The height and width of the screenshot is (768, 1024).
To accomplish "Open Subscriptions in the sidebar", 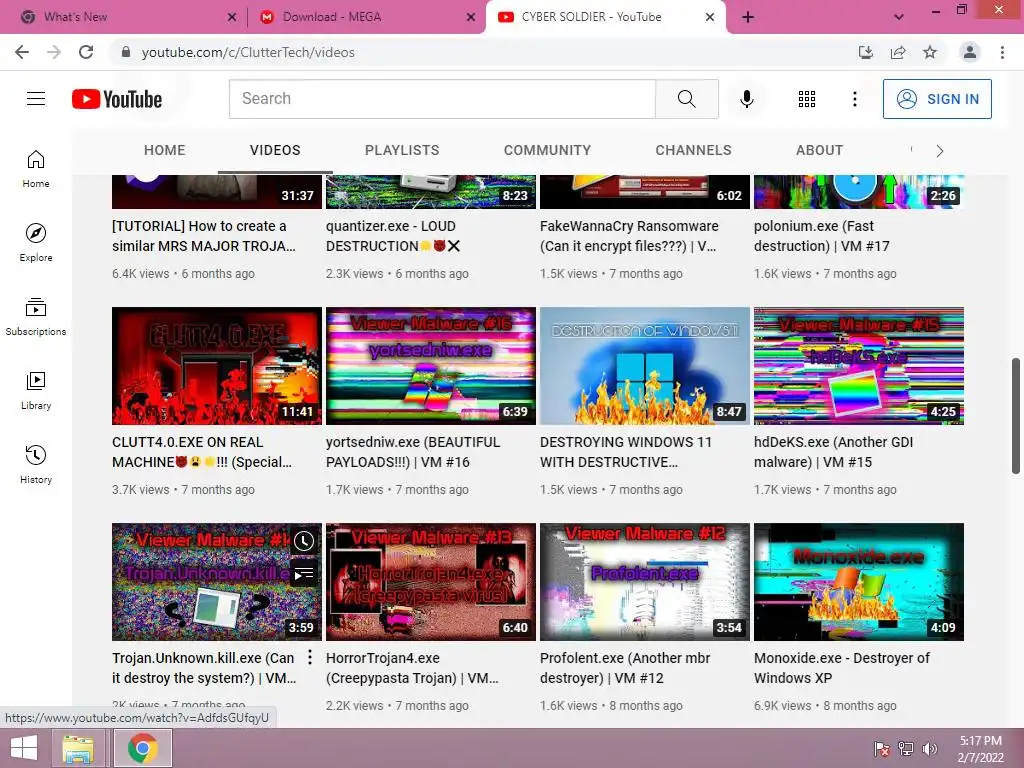I will [36, 317].
